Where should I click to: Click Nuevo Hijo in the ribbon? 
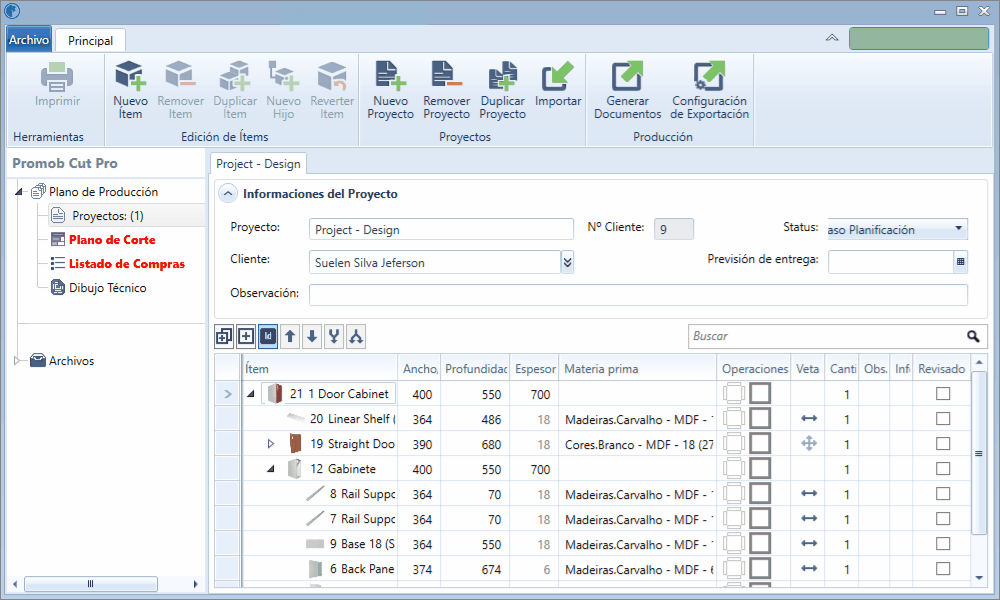pos(283,90)
